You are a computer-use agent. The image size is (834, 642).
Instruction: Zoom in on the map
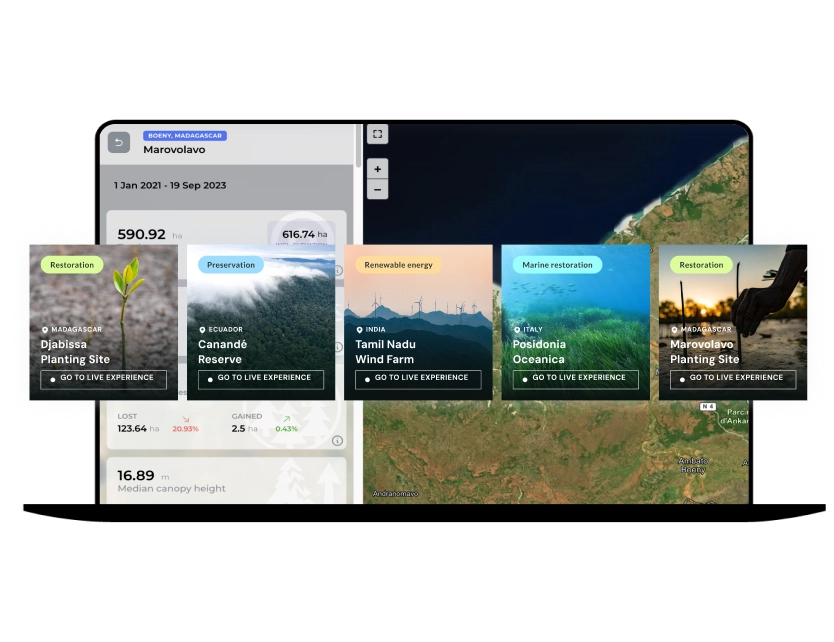pyautogui.click(x=378, y=169)
